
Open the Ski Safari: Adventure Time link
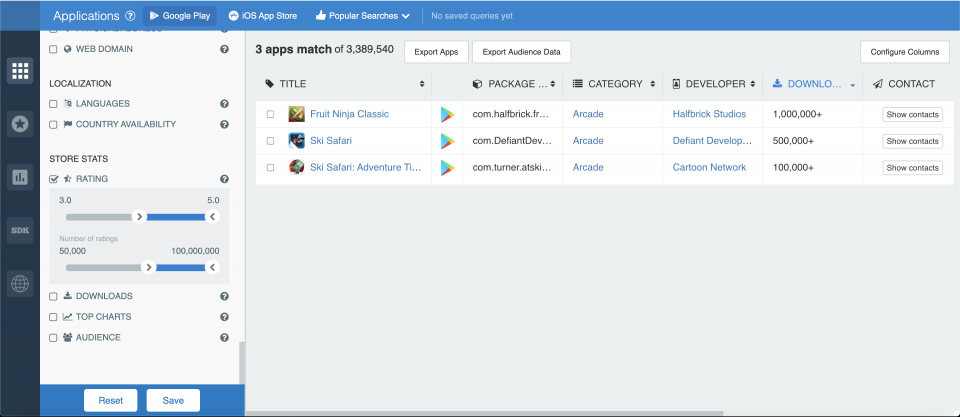pyautogui.click(x=366, y=167)
